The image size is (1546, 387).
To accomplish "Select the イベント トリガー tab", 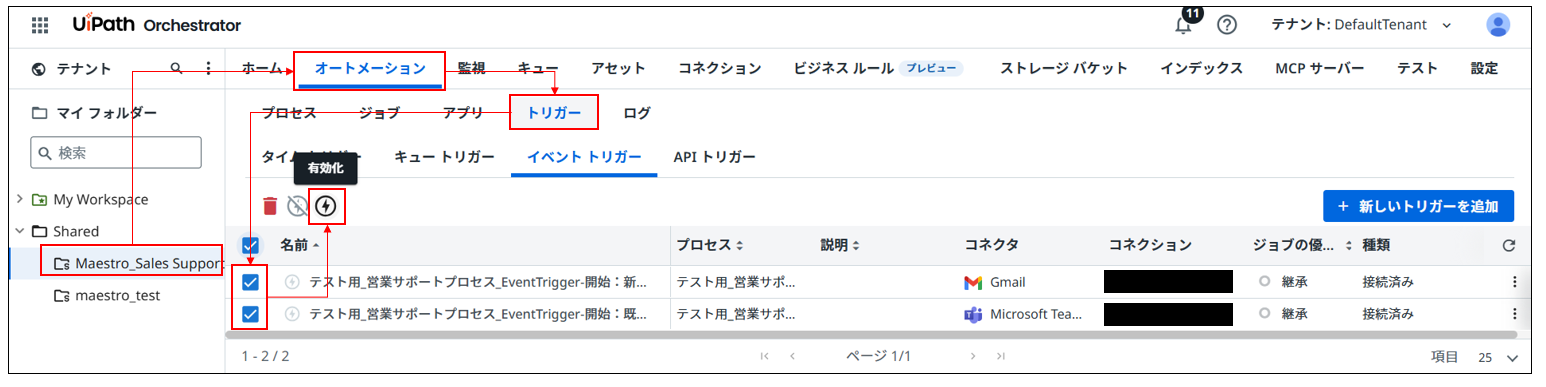I will point(584,157).
